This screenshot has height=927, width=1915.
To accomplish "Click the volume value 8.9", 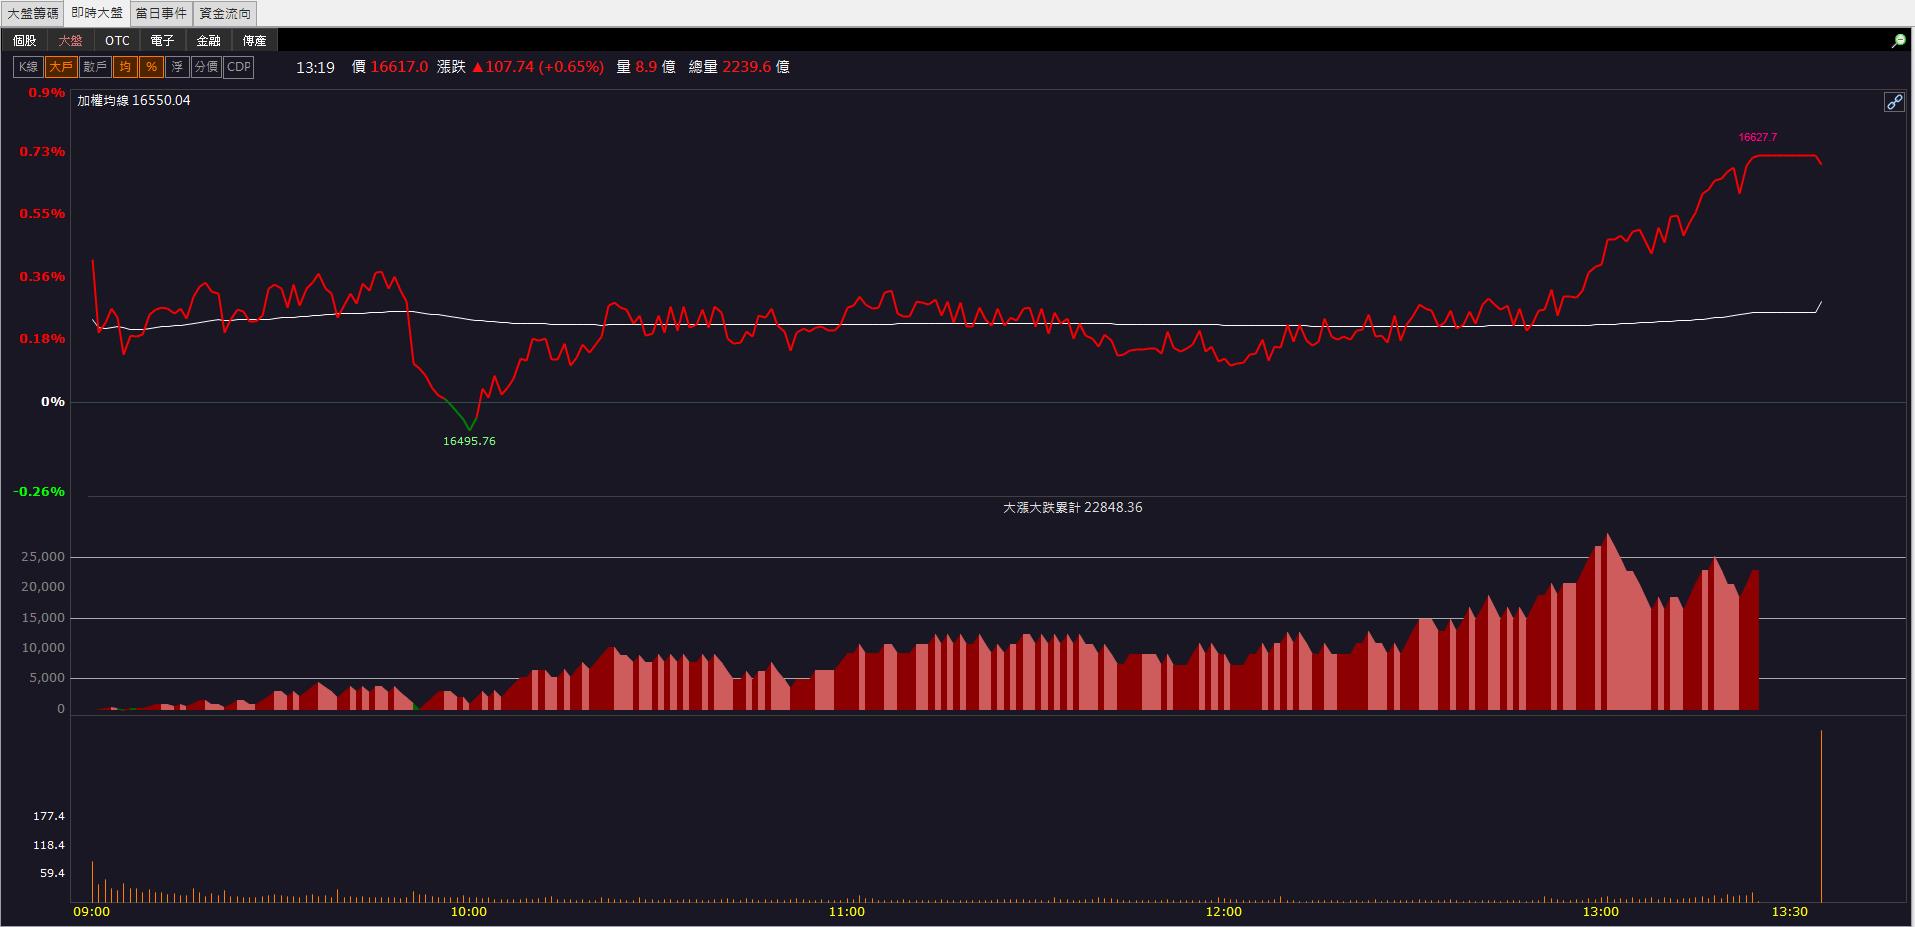I will tap(646, 67).
